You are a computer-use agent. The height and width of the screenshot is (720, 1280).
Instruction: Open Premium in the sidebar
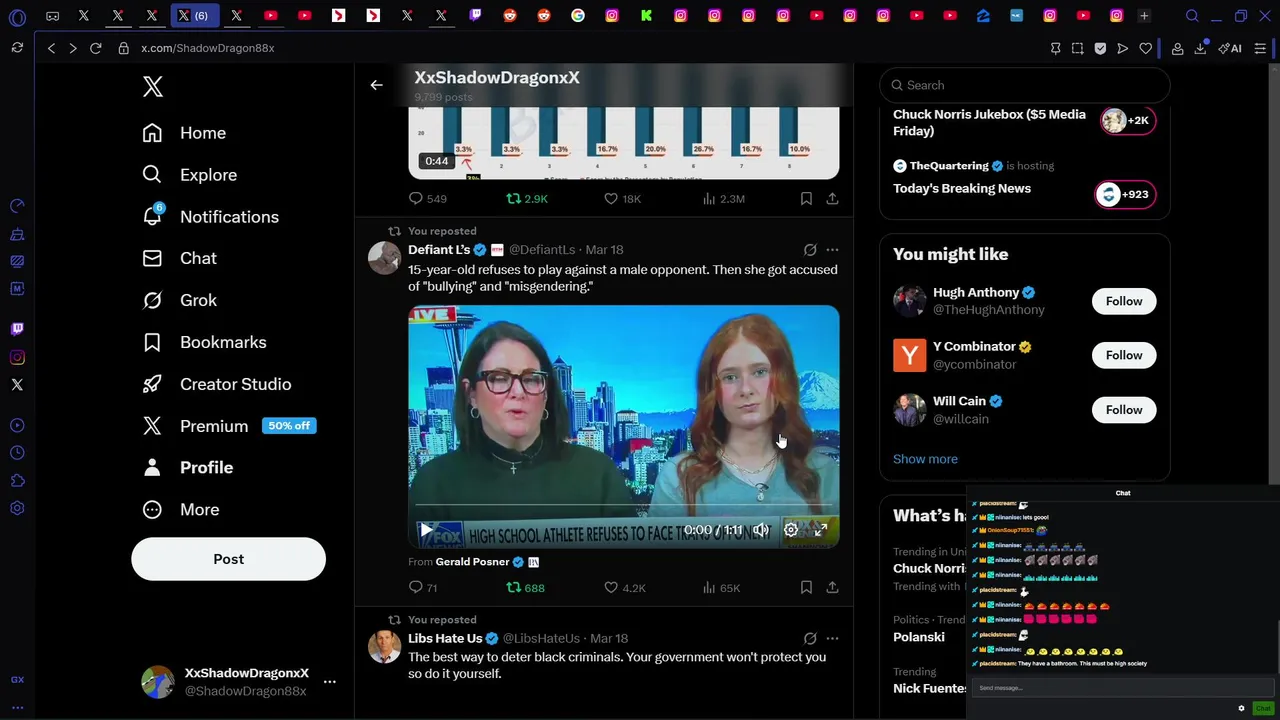click(x=229, y=426)
